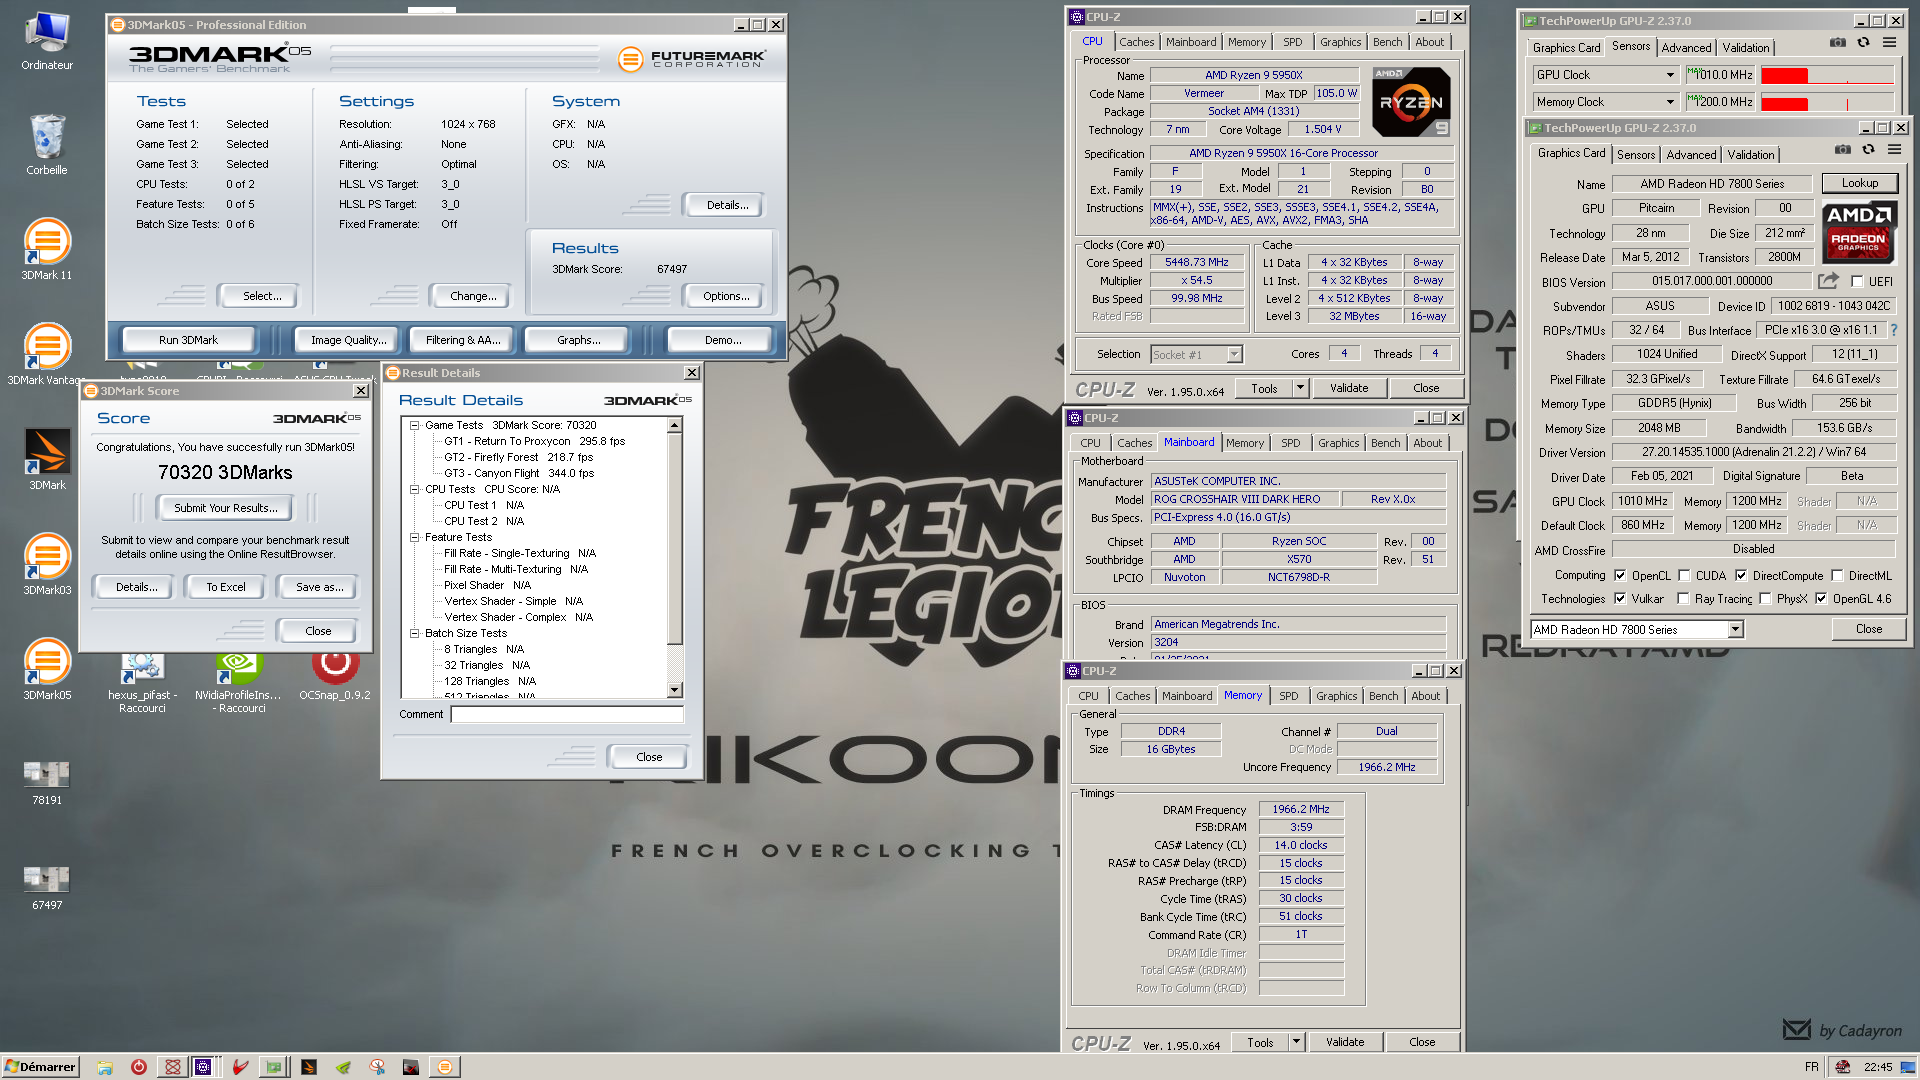Click the Bus Interface question mark icon
This screenshot has width=1920, height=1080.
click(x=1893, y=330)
